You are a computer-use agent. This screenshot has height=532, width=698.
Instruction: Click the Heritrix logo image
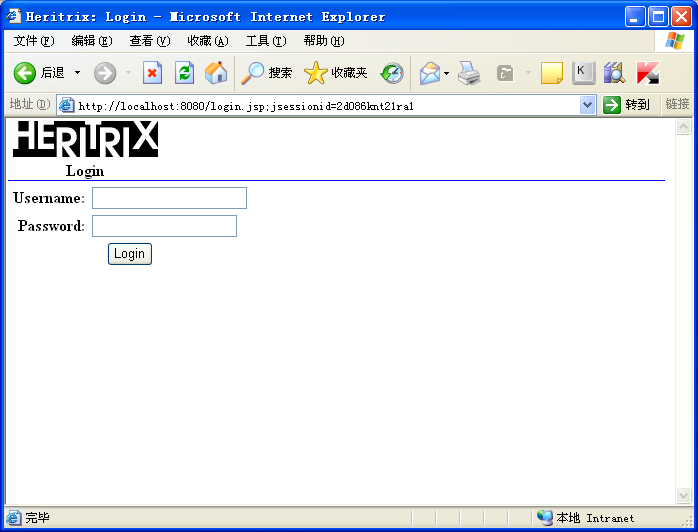(x=85, y=139)
